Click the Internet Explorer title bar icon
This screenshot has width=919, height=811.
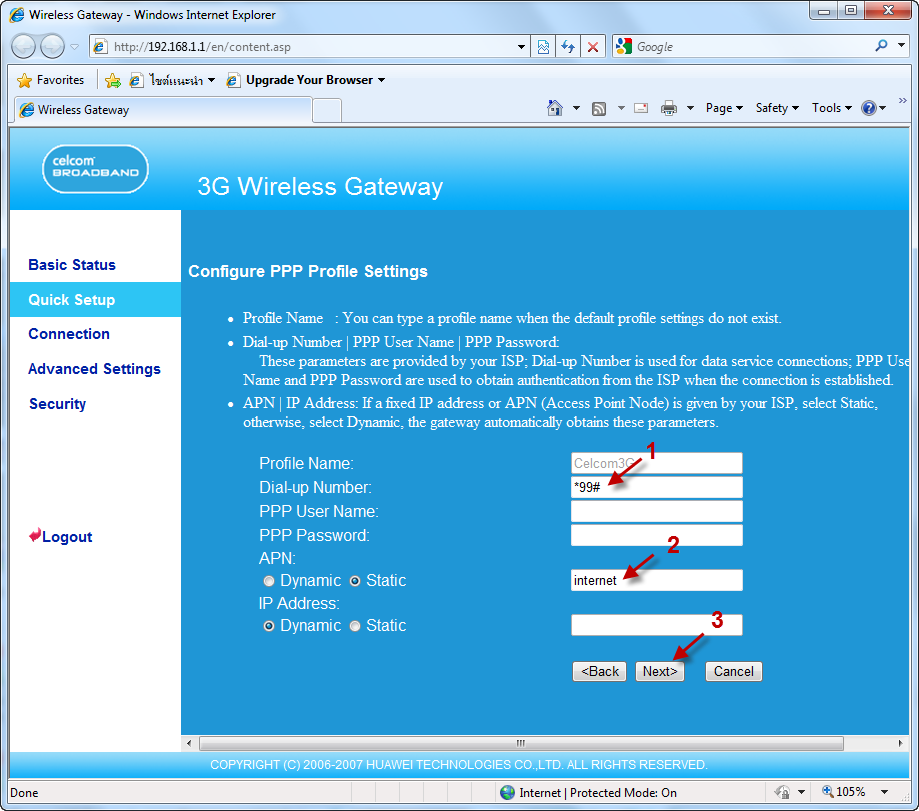click(17, 15)
